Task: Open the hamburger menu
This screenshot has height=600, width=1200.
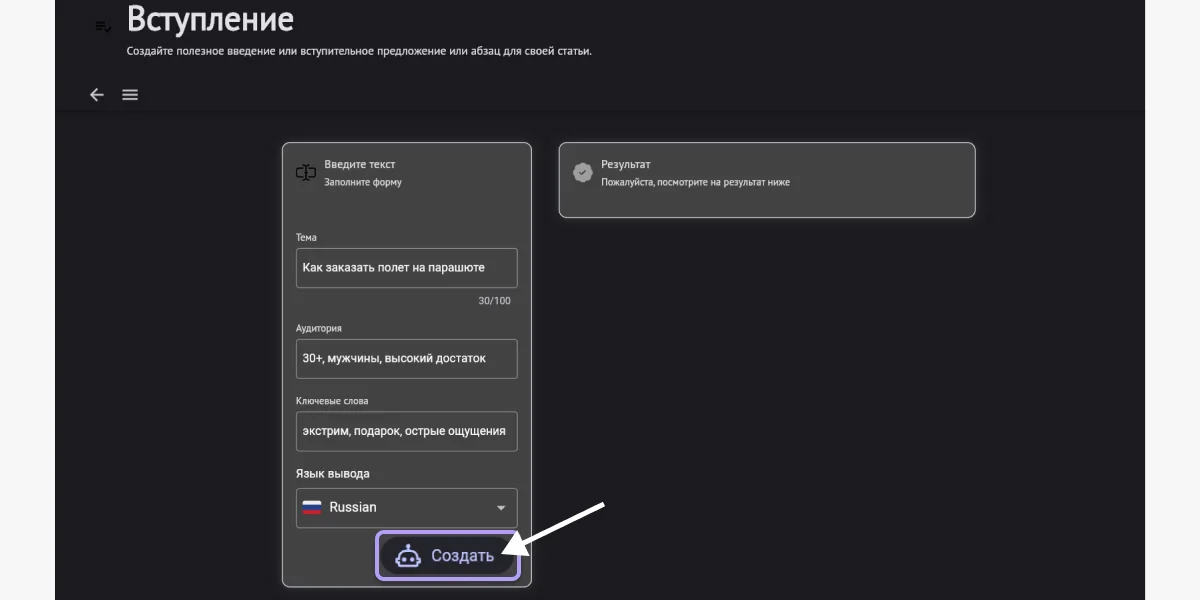Action: pos(130,95)
